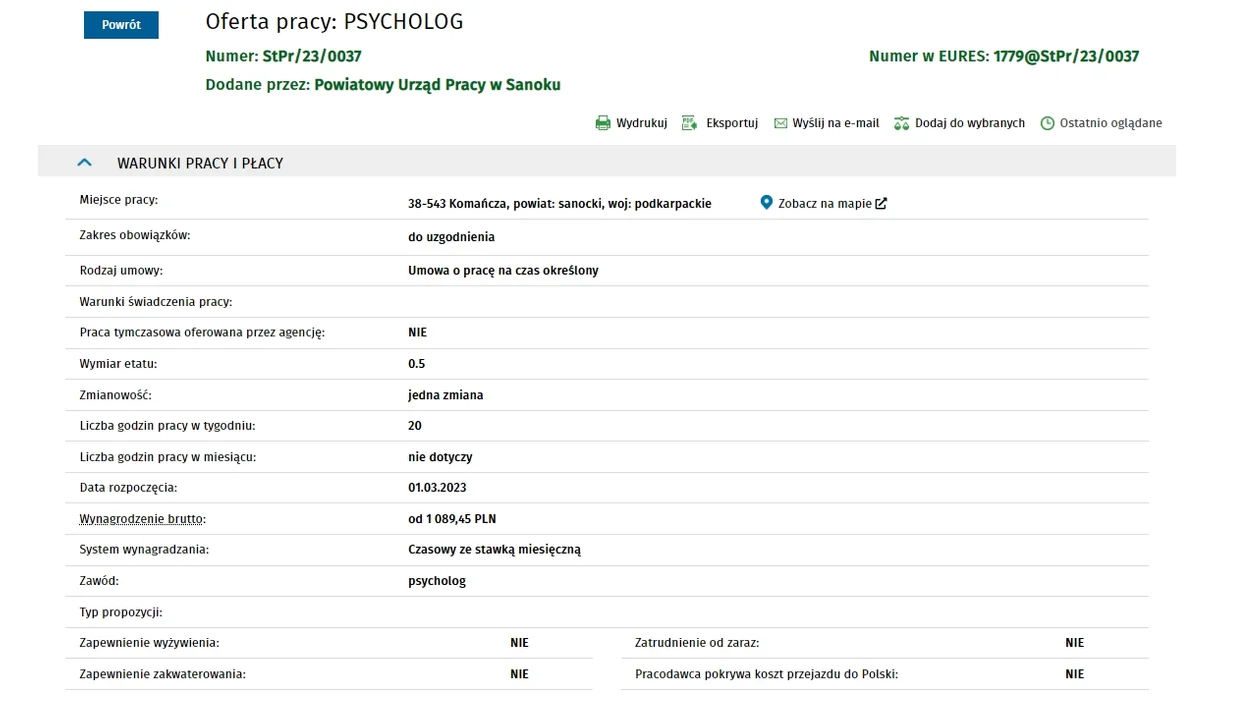Click the Powrót button

(x=121, y=25)
